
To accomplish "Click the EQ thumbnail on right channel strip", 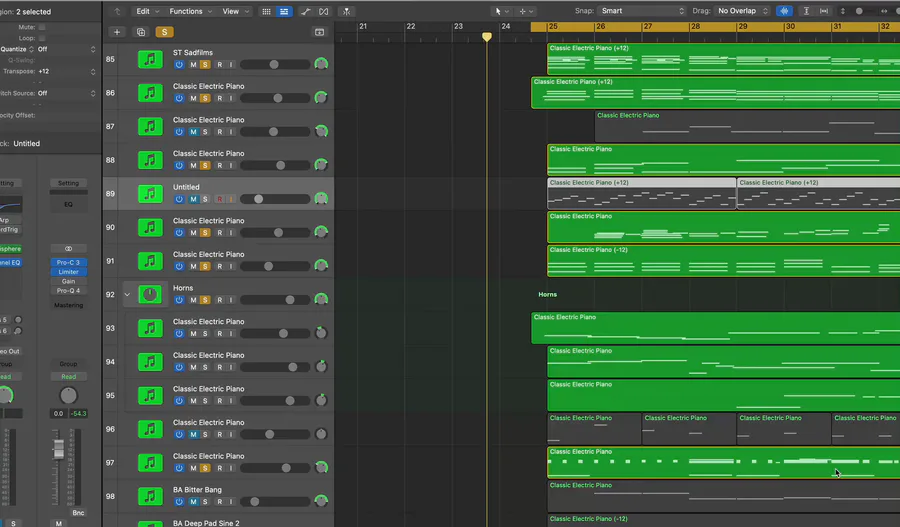I will click(x=68, y=204).
